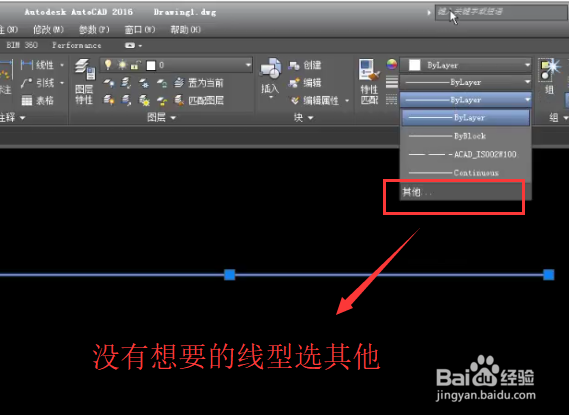Screen dimensions: 569x415
Task: Click the white layer 0 color swatch
Action: pos(151,65)
